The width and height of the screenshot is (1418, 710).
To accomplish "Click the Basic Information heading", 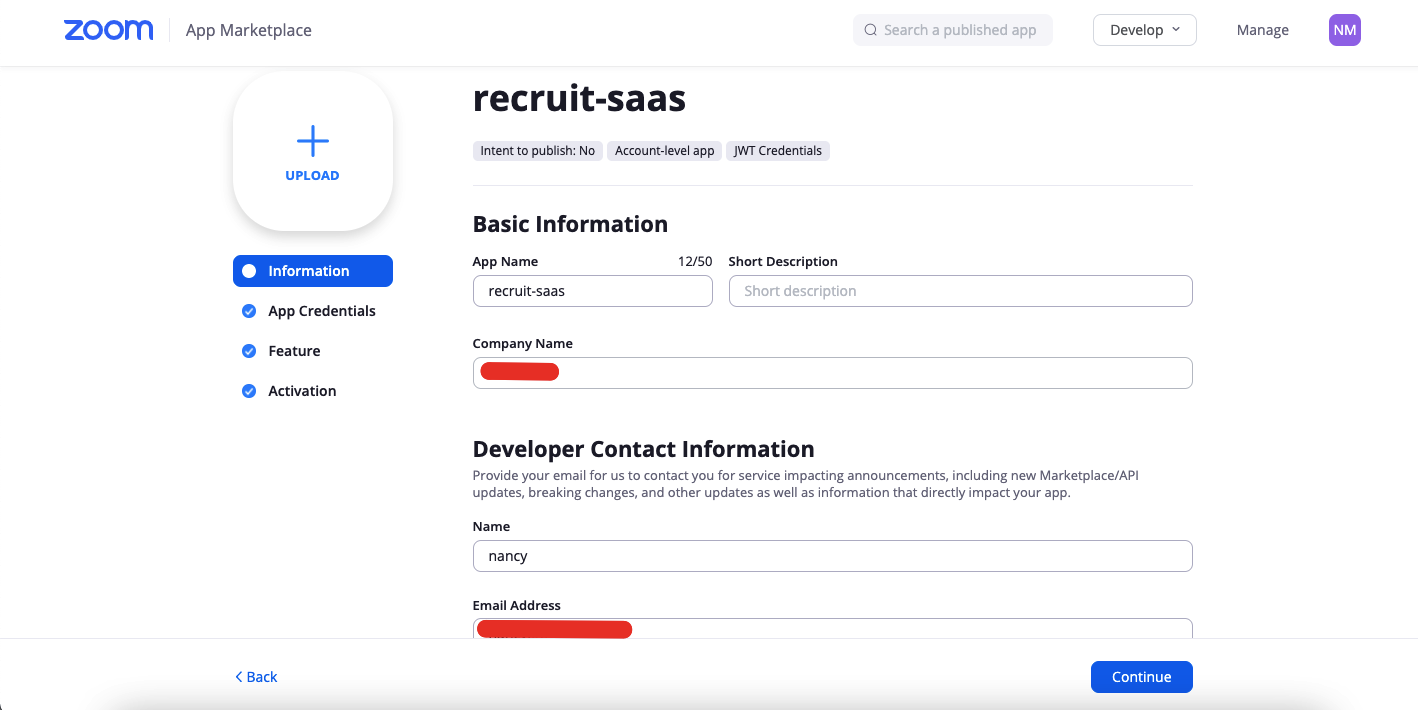I will point(570,224).
